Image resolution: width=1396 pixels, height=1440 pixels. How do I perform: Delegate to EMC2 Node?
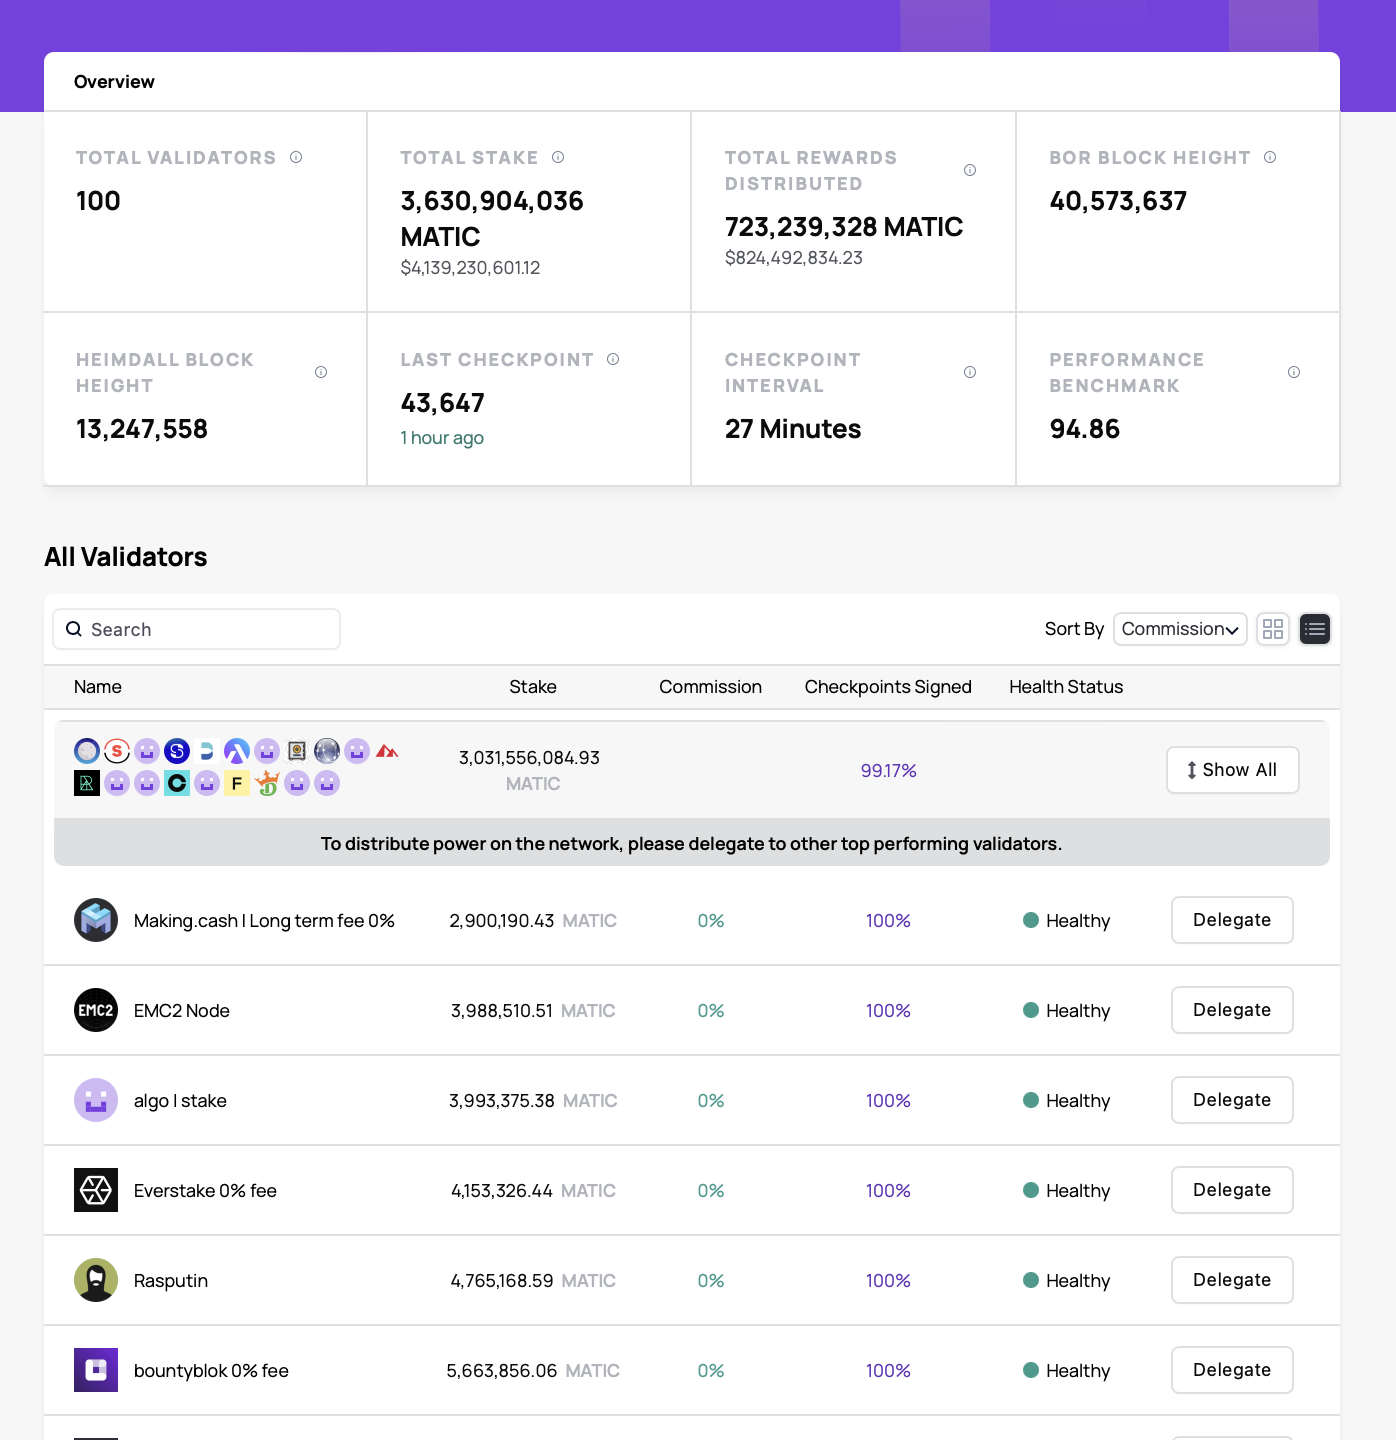[x=1232, y=1010]
